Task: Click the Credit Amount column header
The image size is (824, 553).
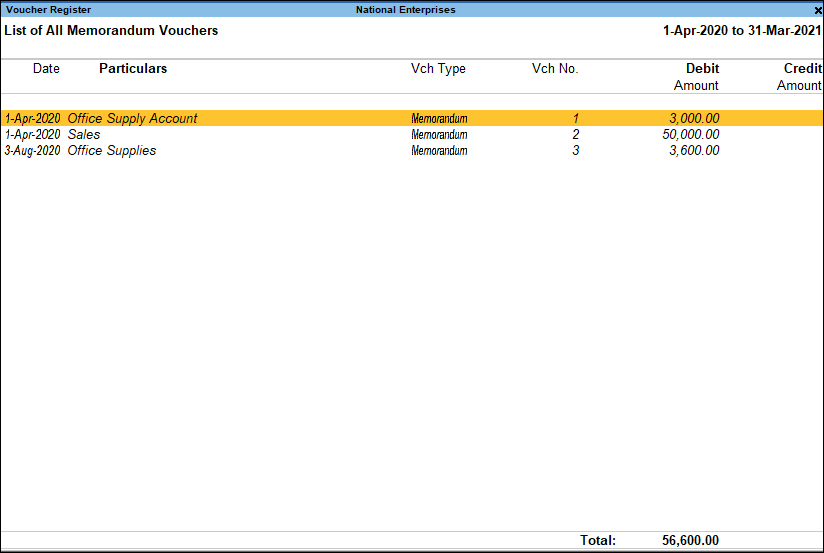Action: click(799, 77)
